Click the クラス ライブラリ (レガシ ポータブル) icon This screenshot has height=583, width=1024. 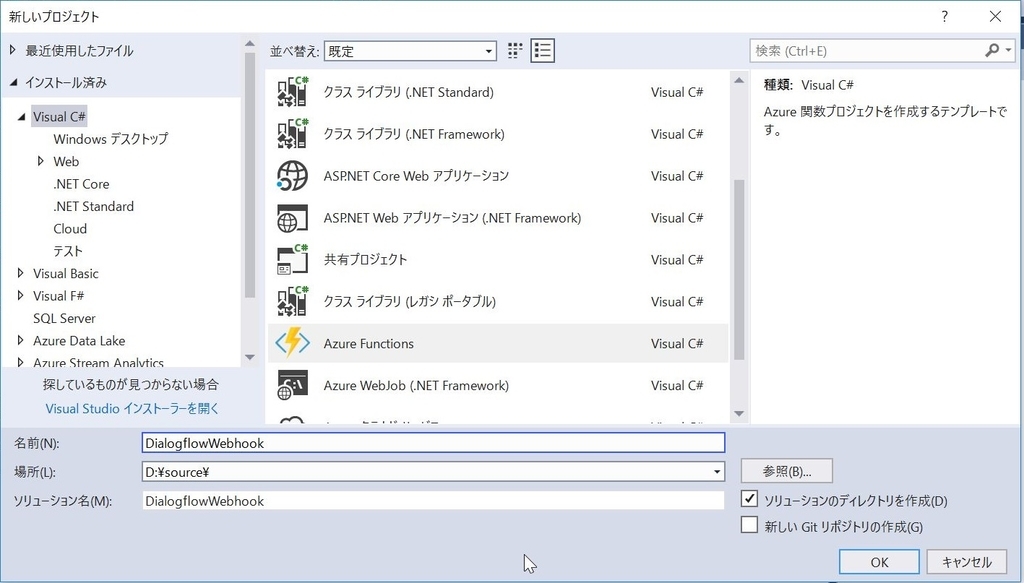(x=291, y=301)
